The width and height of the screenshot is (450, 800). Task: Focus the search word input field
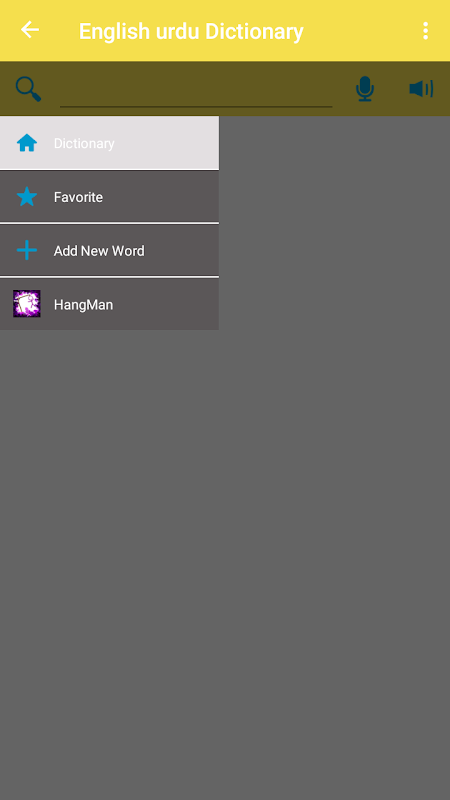(196, 91)
